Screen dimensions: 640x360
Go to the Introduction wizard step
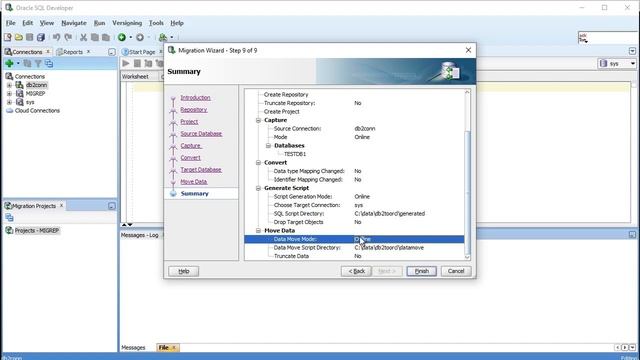196,98
